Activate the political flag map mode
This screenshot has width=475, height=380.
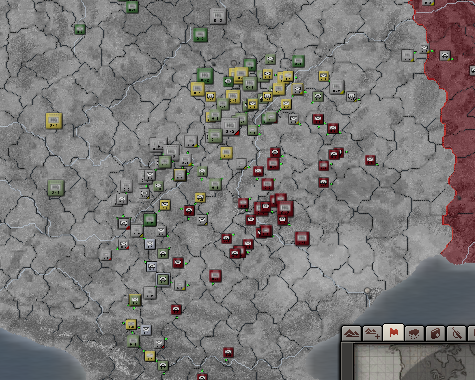coord(393,332)
